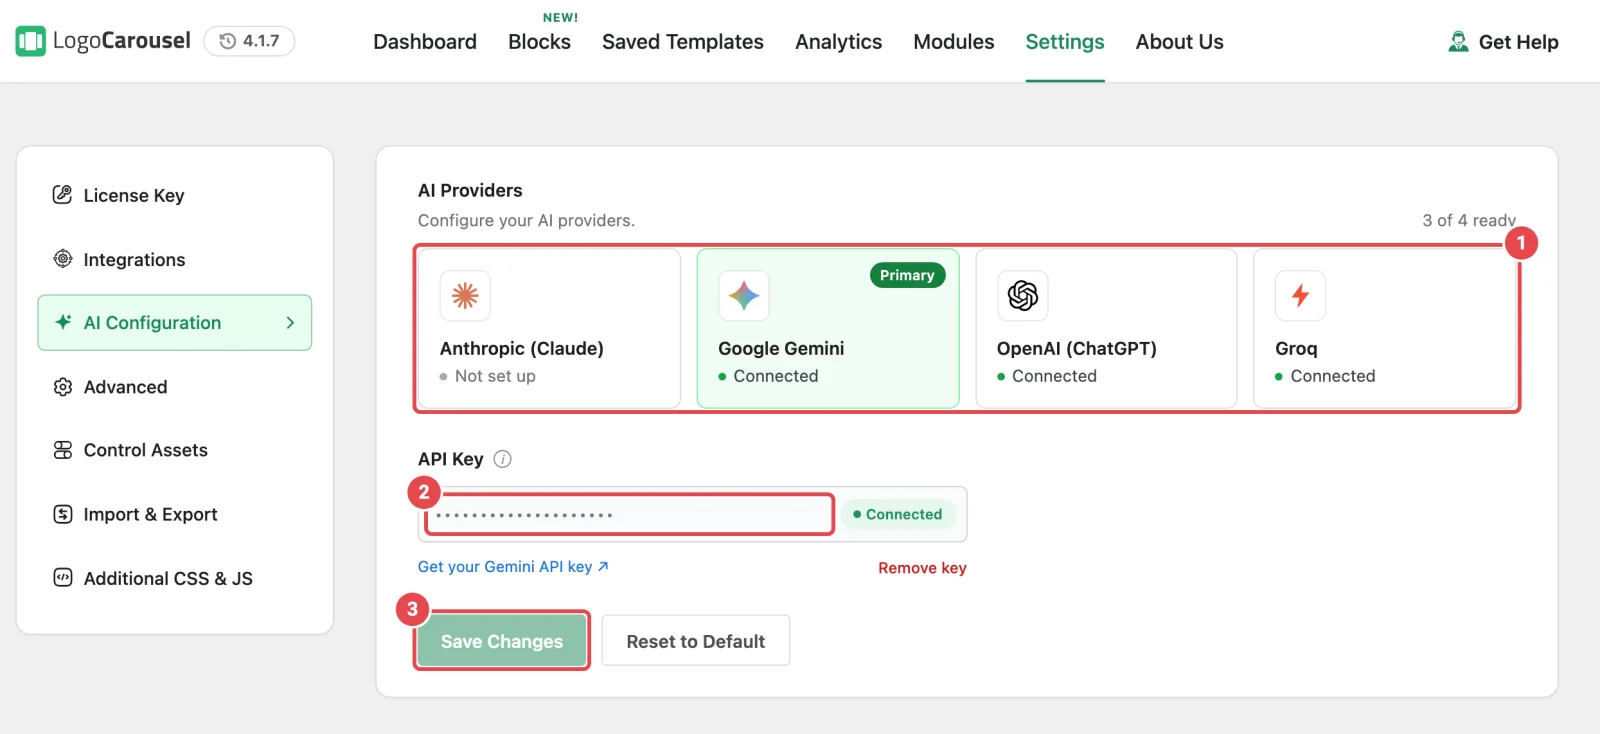Click the AI Providers heading
This screenshot has height=734, width=1600.
coord(470,190)
